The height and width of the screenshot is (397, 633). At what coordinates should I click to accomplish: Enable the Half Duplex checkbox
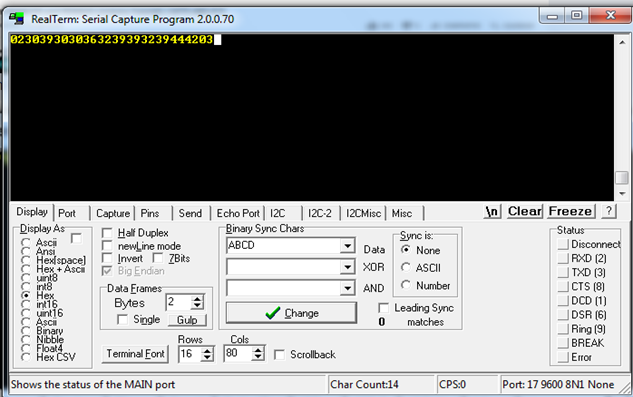tap(107, 233)
